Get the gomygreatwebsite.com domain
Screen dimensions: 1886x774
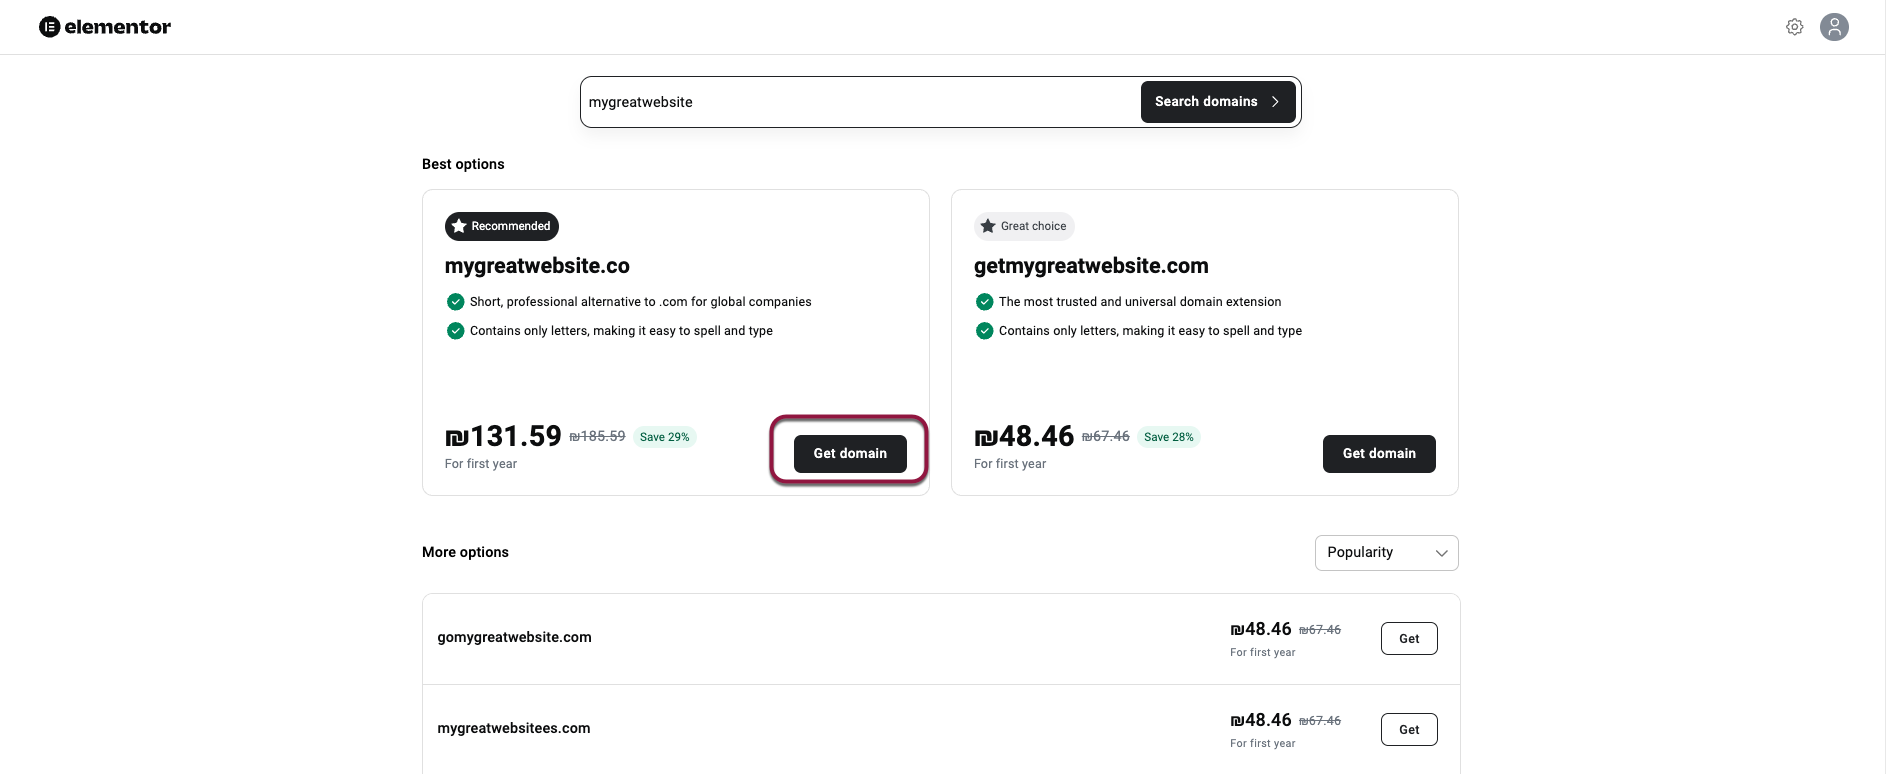(1409, 639)
